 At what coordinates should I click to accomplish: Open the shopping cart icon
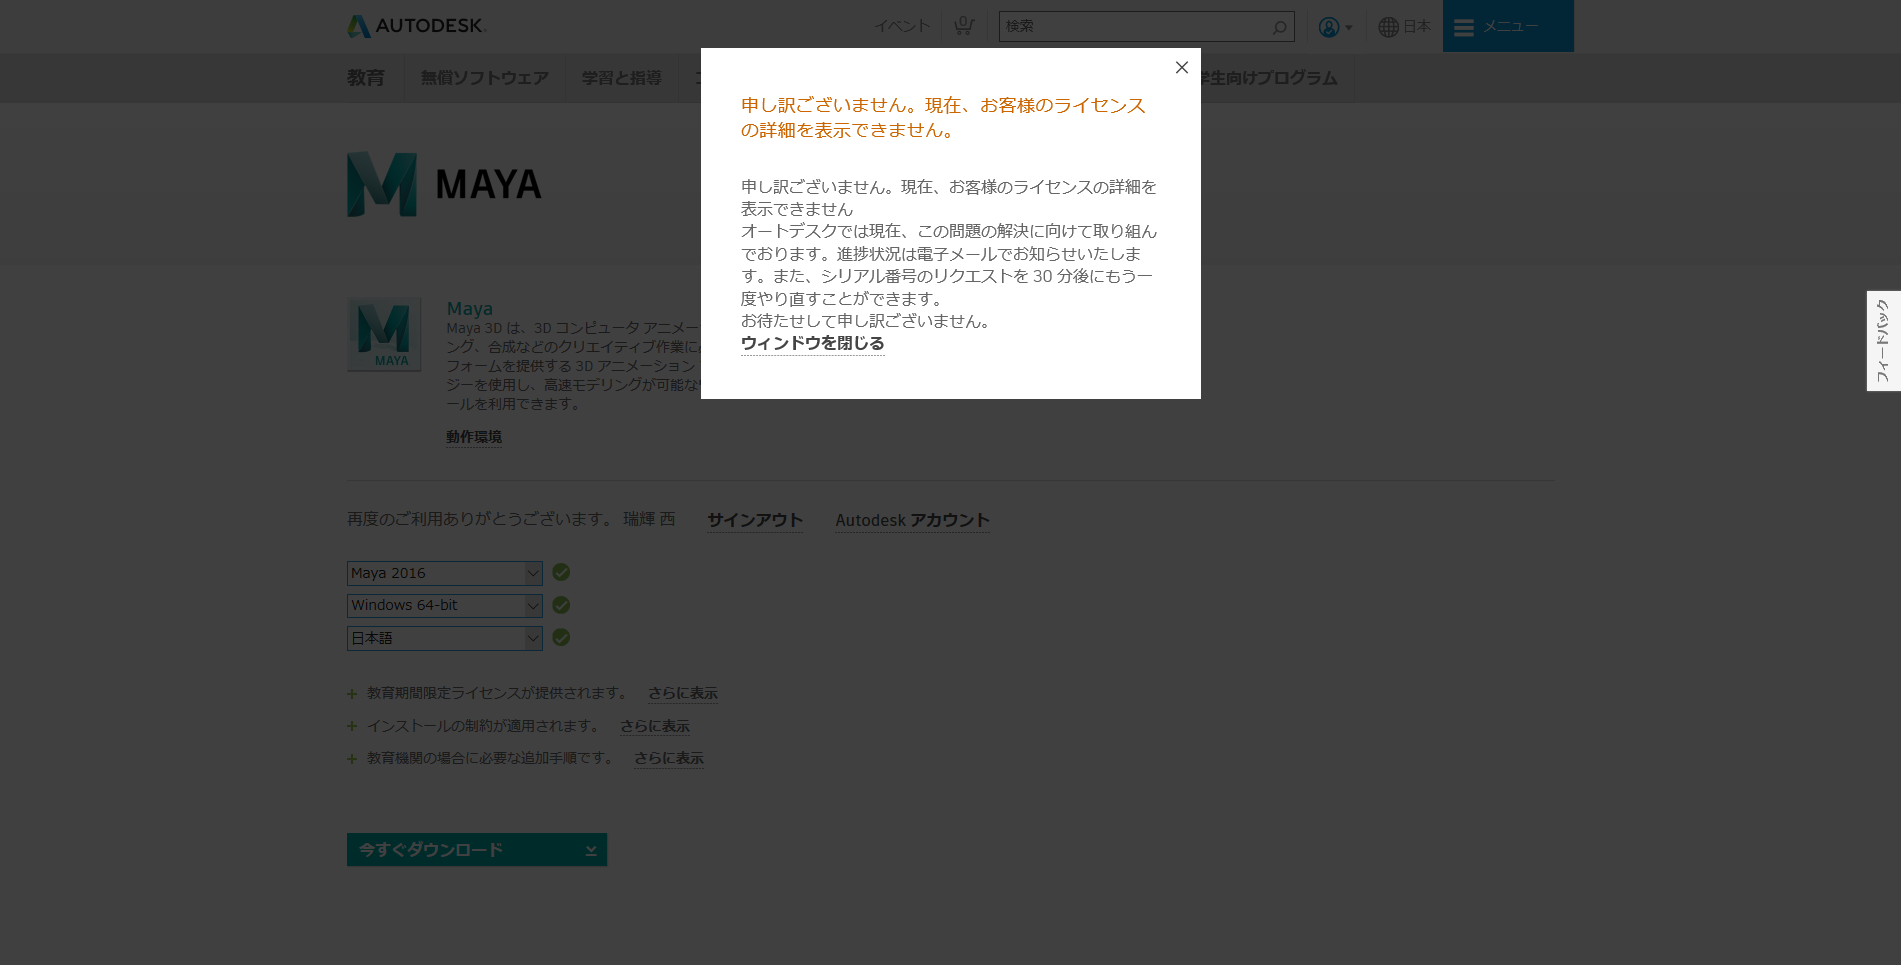(963, 26)
